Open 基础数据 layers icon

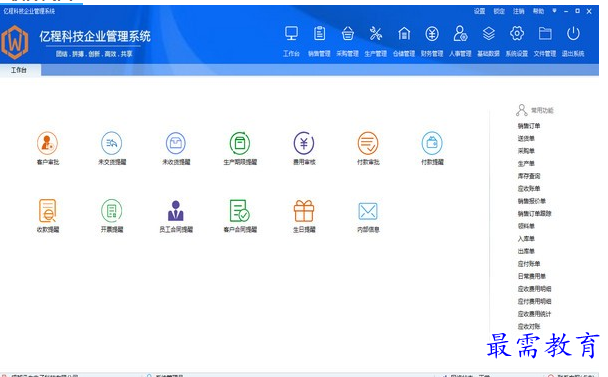(x=489, y=34)
